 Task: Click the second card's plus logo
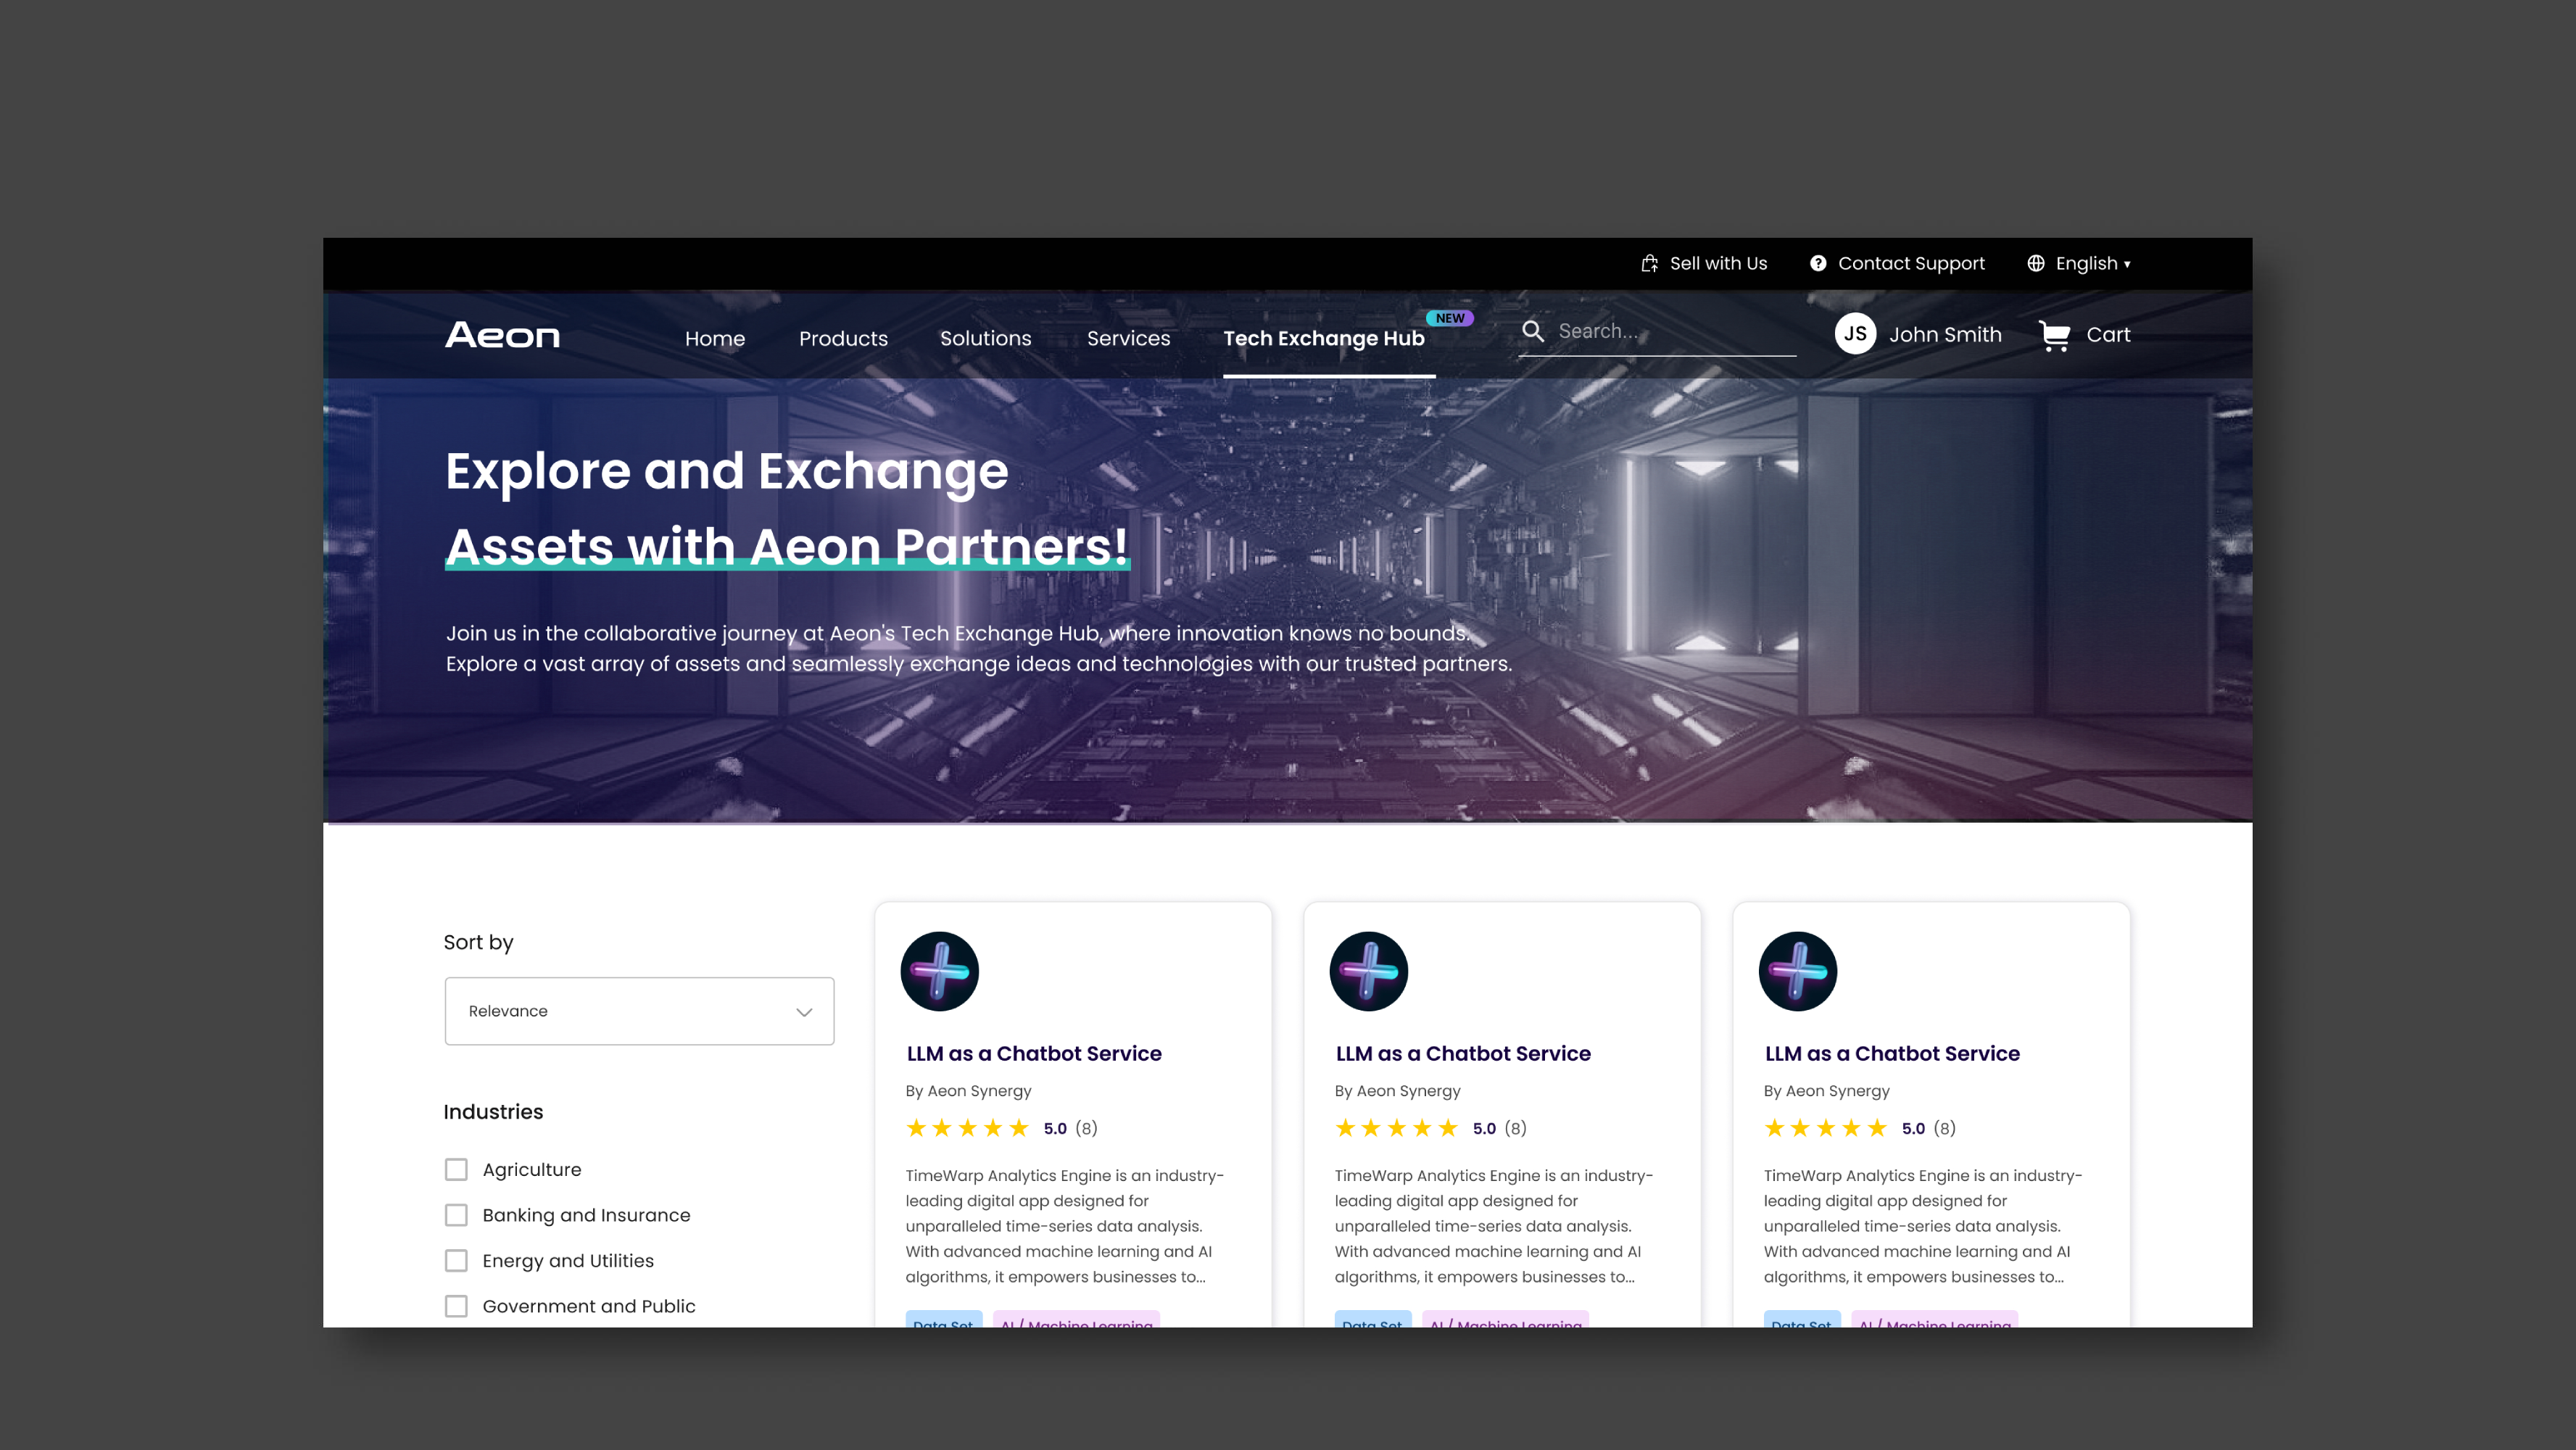point(1368,971)
